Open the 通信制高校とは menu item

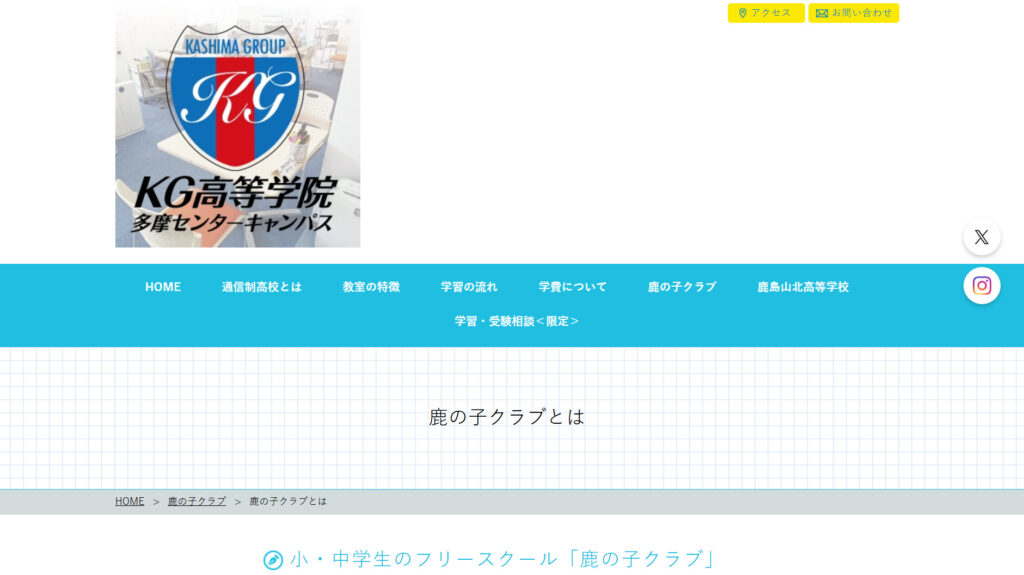pyautogui.click(x=261, y=287)
